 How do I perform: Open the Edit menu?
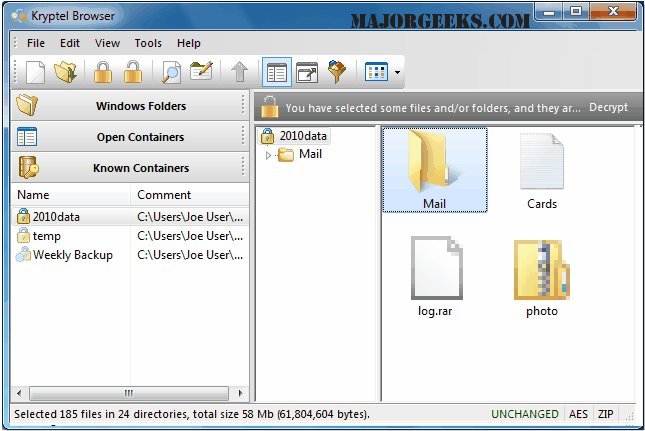coord(70,43)
